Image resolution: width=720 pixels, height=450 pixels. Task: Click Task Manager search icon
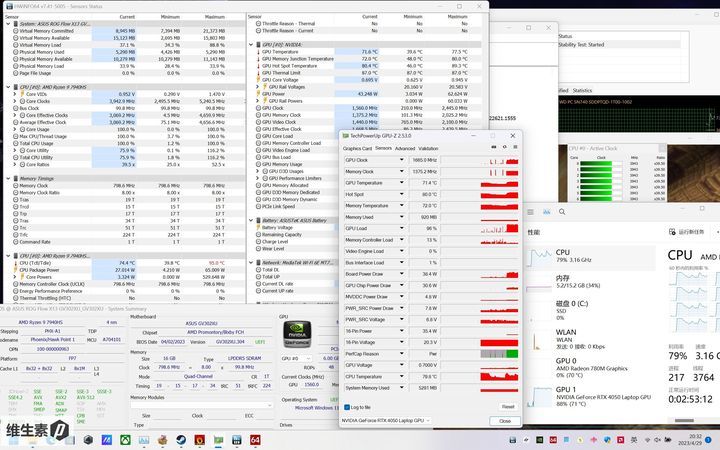click(x=562, y=212)
